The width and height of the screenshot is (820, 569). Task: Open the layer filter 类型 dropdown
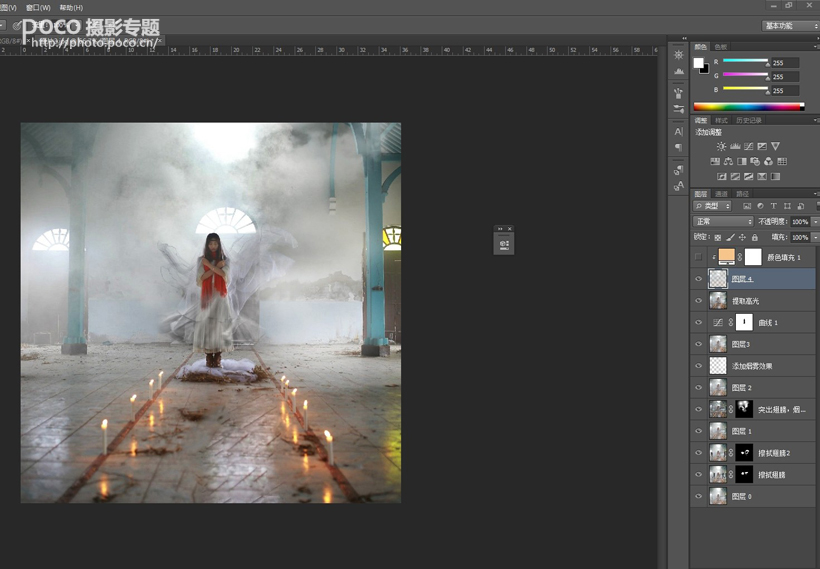pos(712,206)
